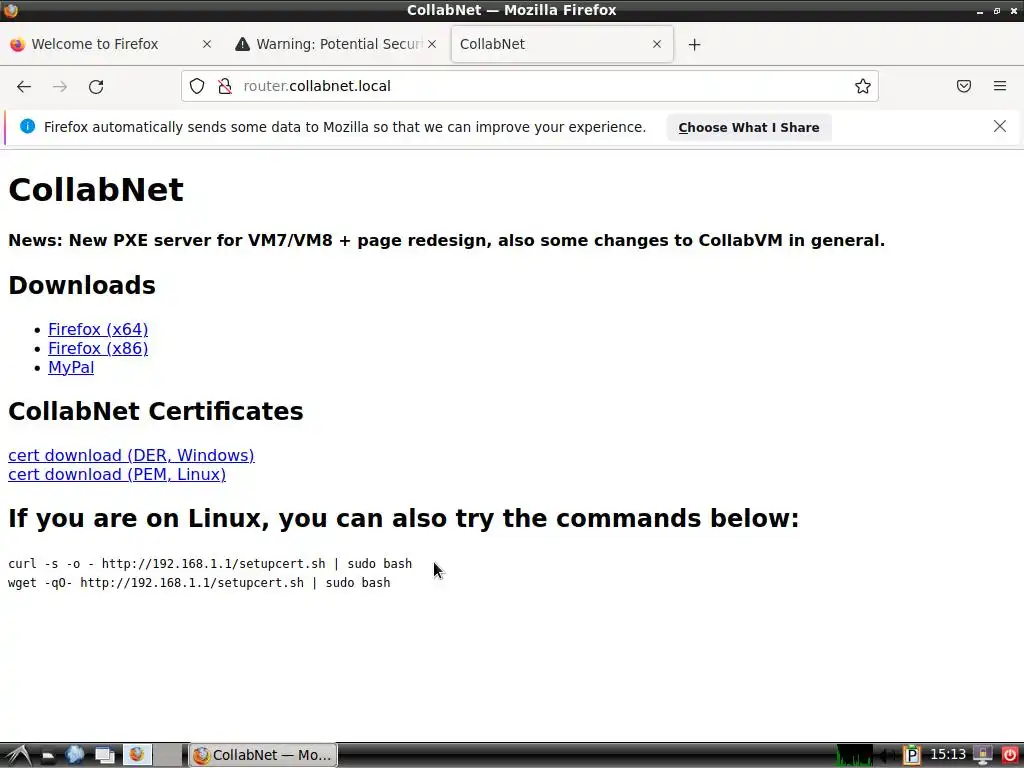Click the red power logout icon

tap(1010, 756)
